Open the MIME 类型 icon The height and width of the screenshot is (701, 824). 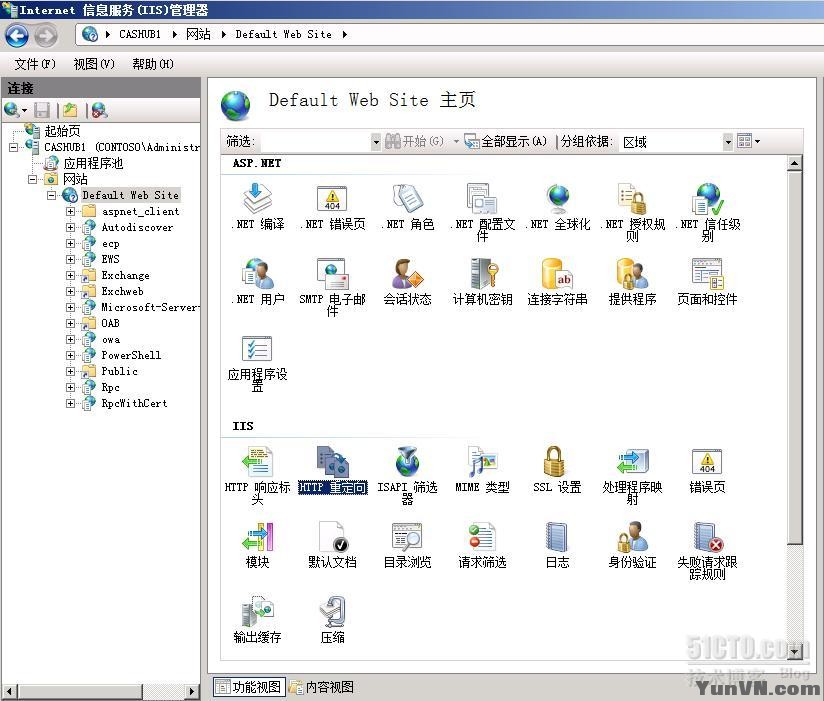point(482,470)
